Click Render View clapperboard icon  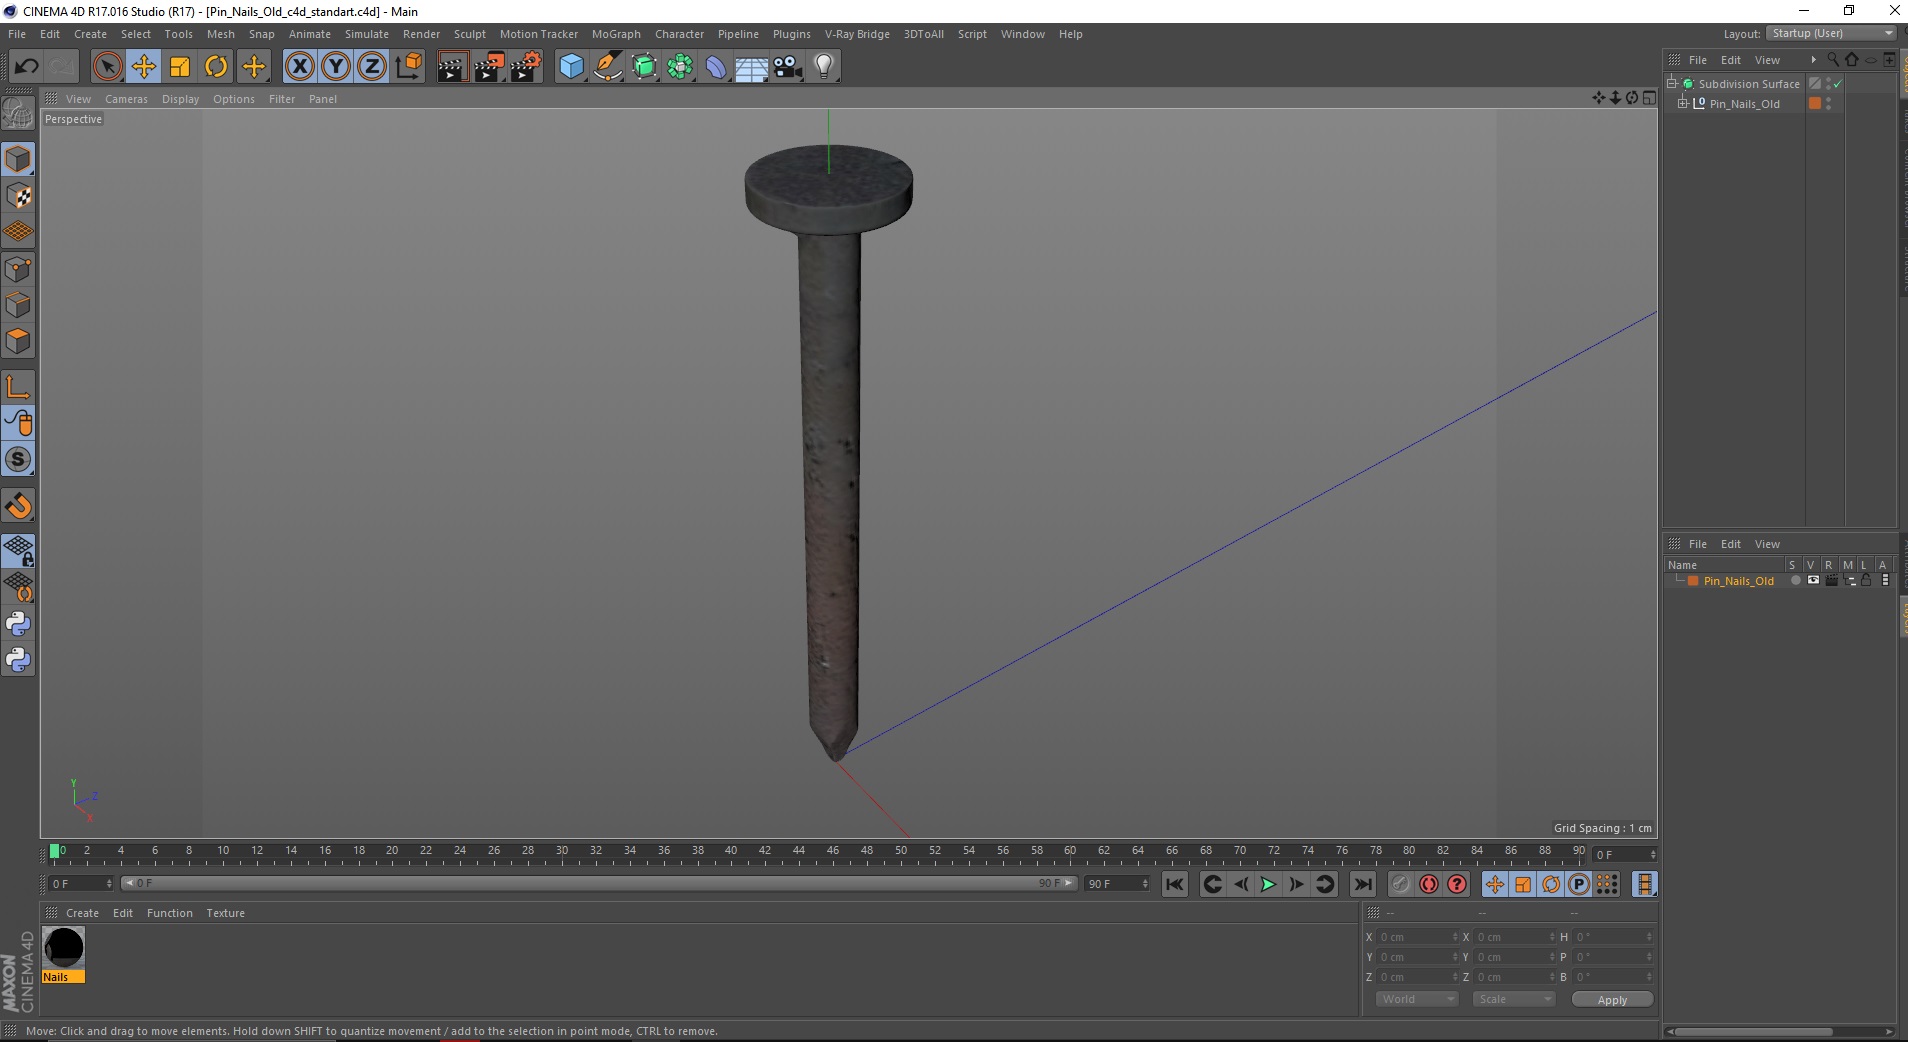coord(452,67)
